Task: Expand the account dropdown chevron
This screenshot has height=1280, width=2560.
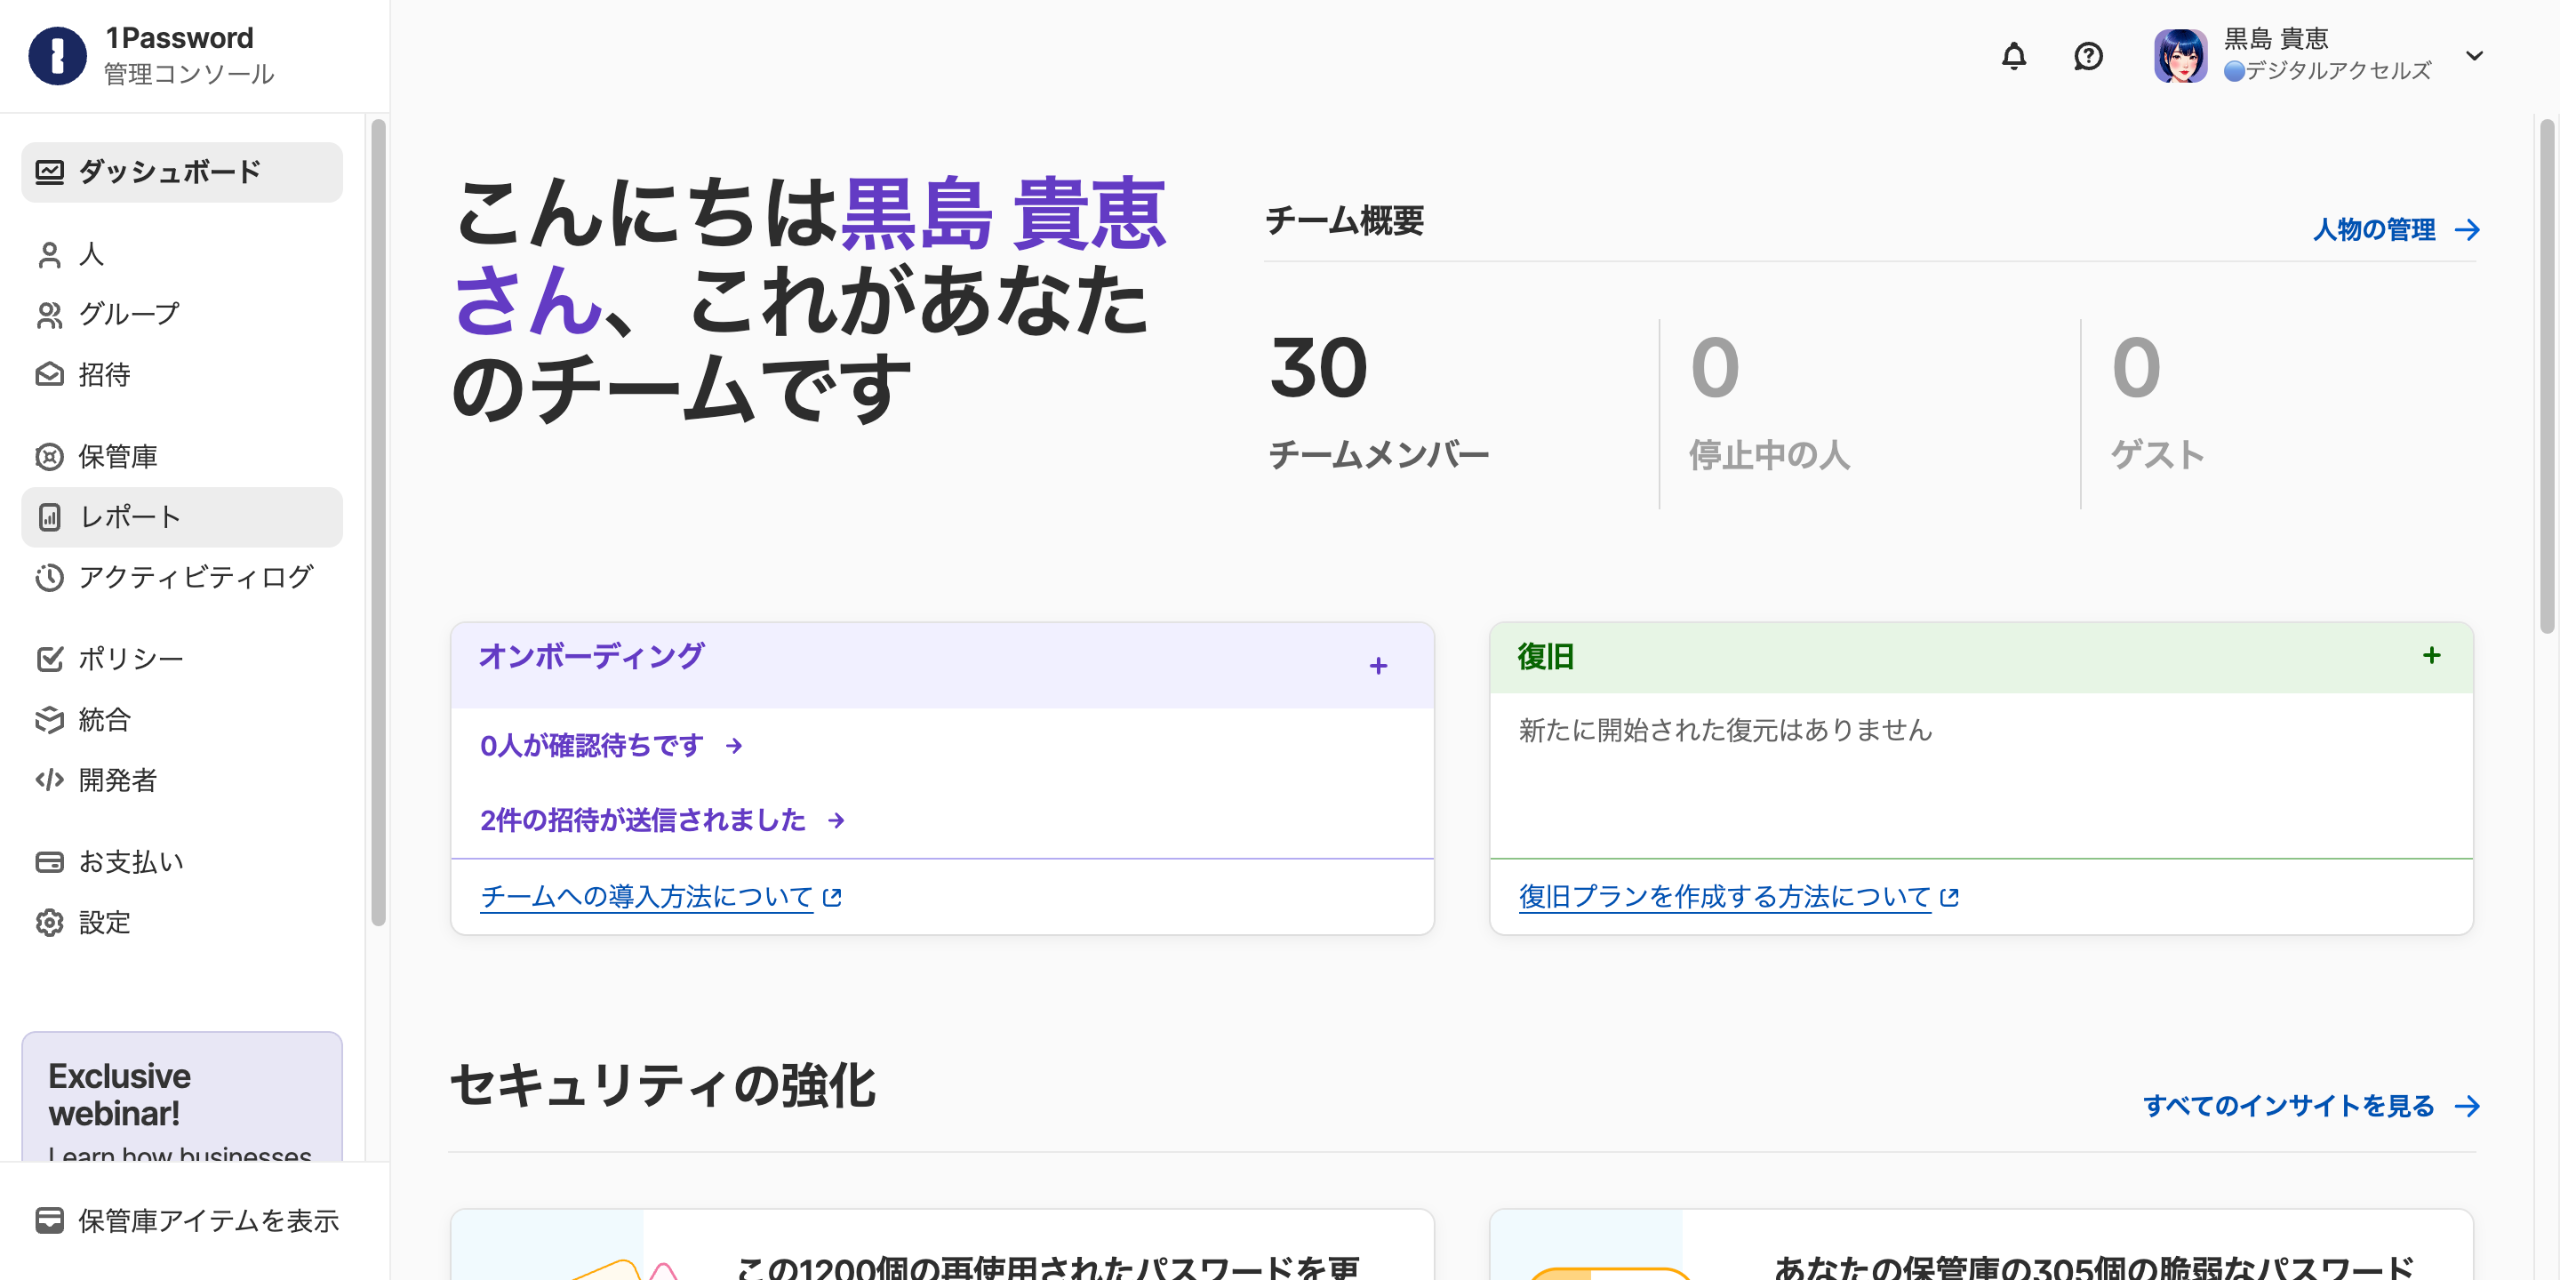Action: click(2474, 56)
